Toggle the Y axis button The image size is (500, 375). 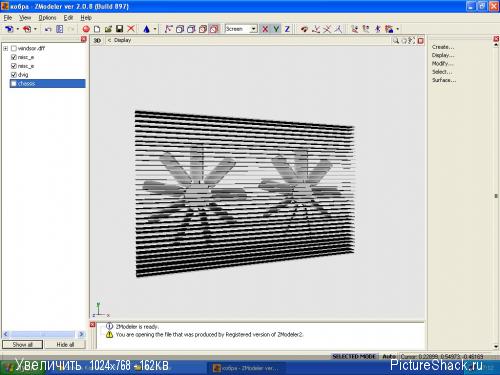pos(276,29)
